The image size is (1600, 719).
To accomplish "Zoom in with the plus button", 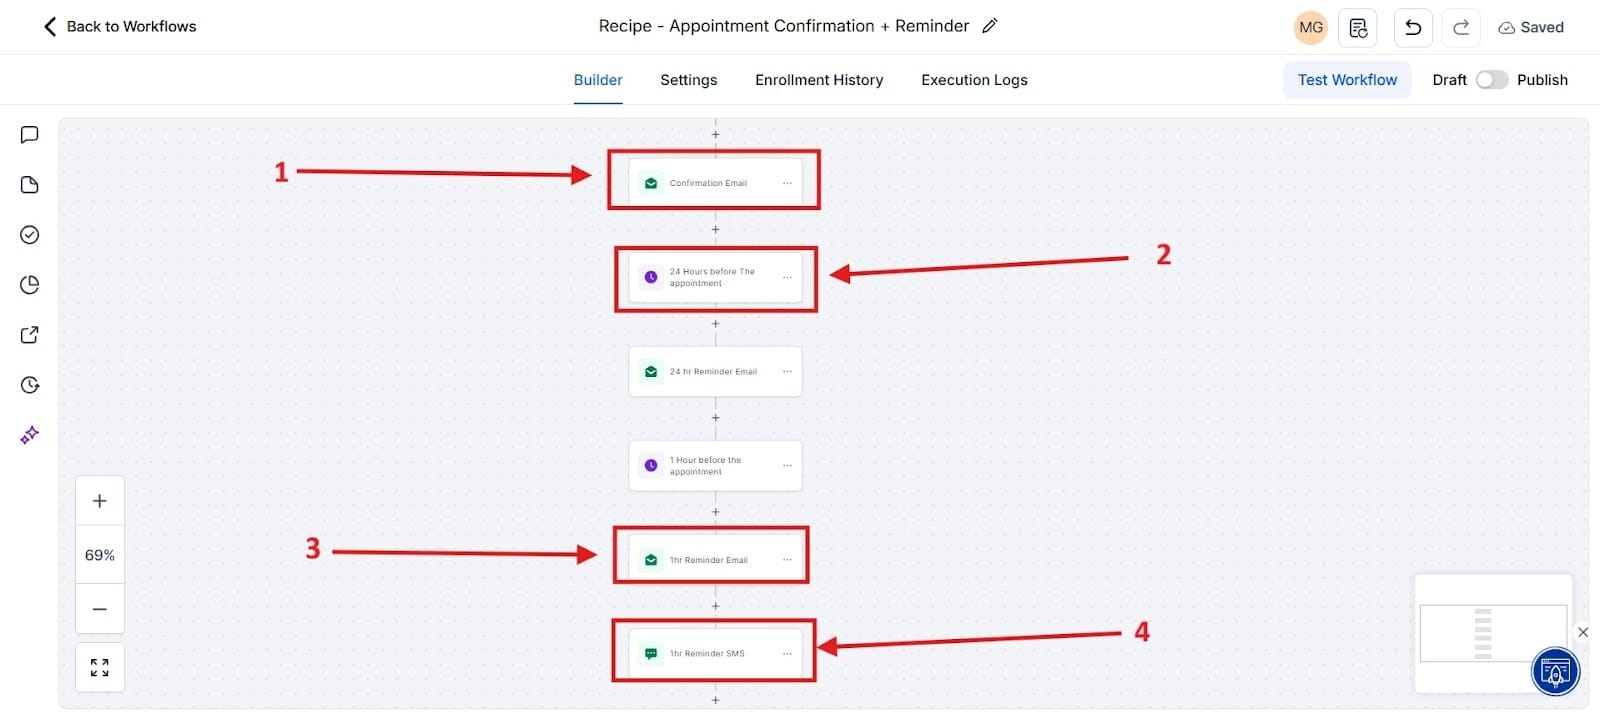I will [x=100, y=501].
